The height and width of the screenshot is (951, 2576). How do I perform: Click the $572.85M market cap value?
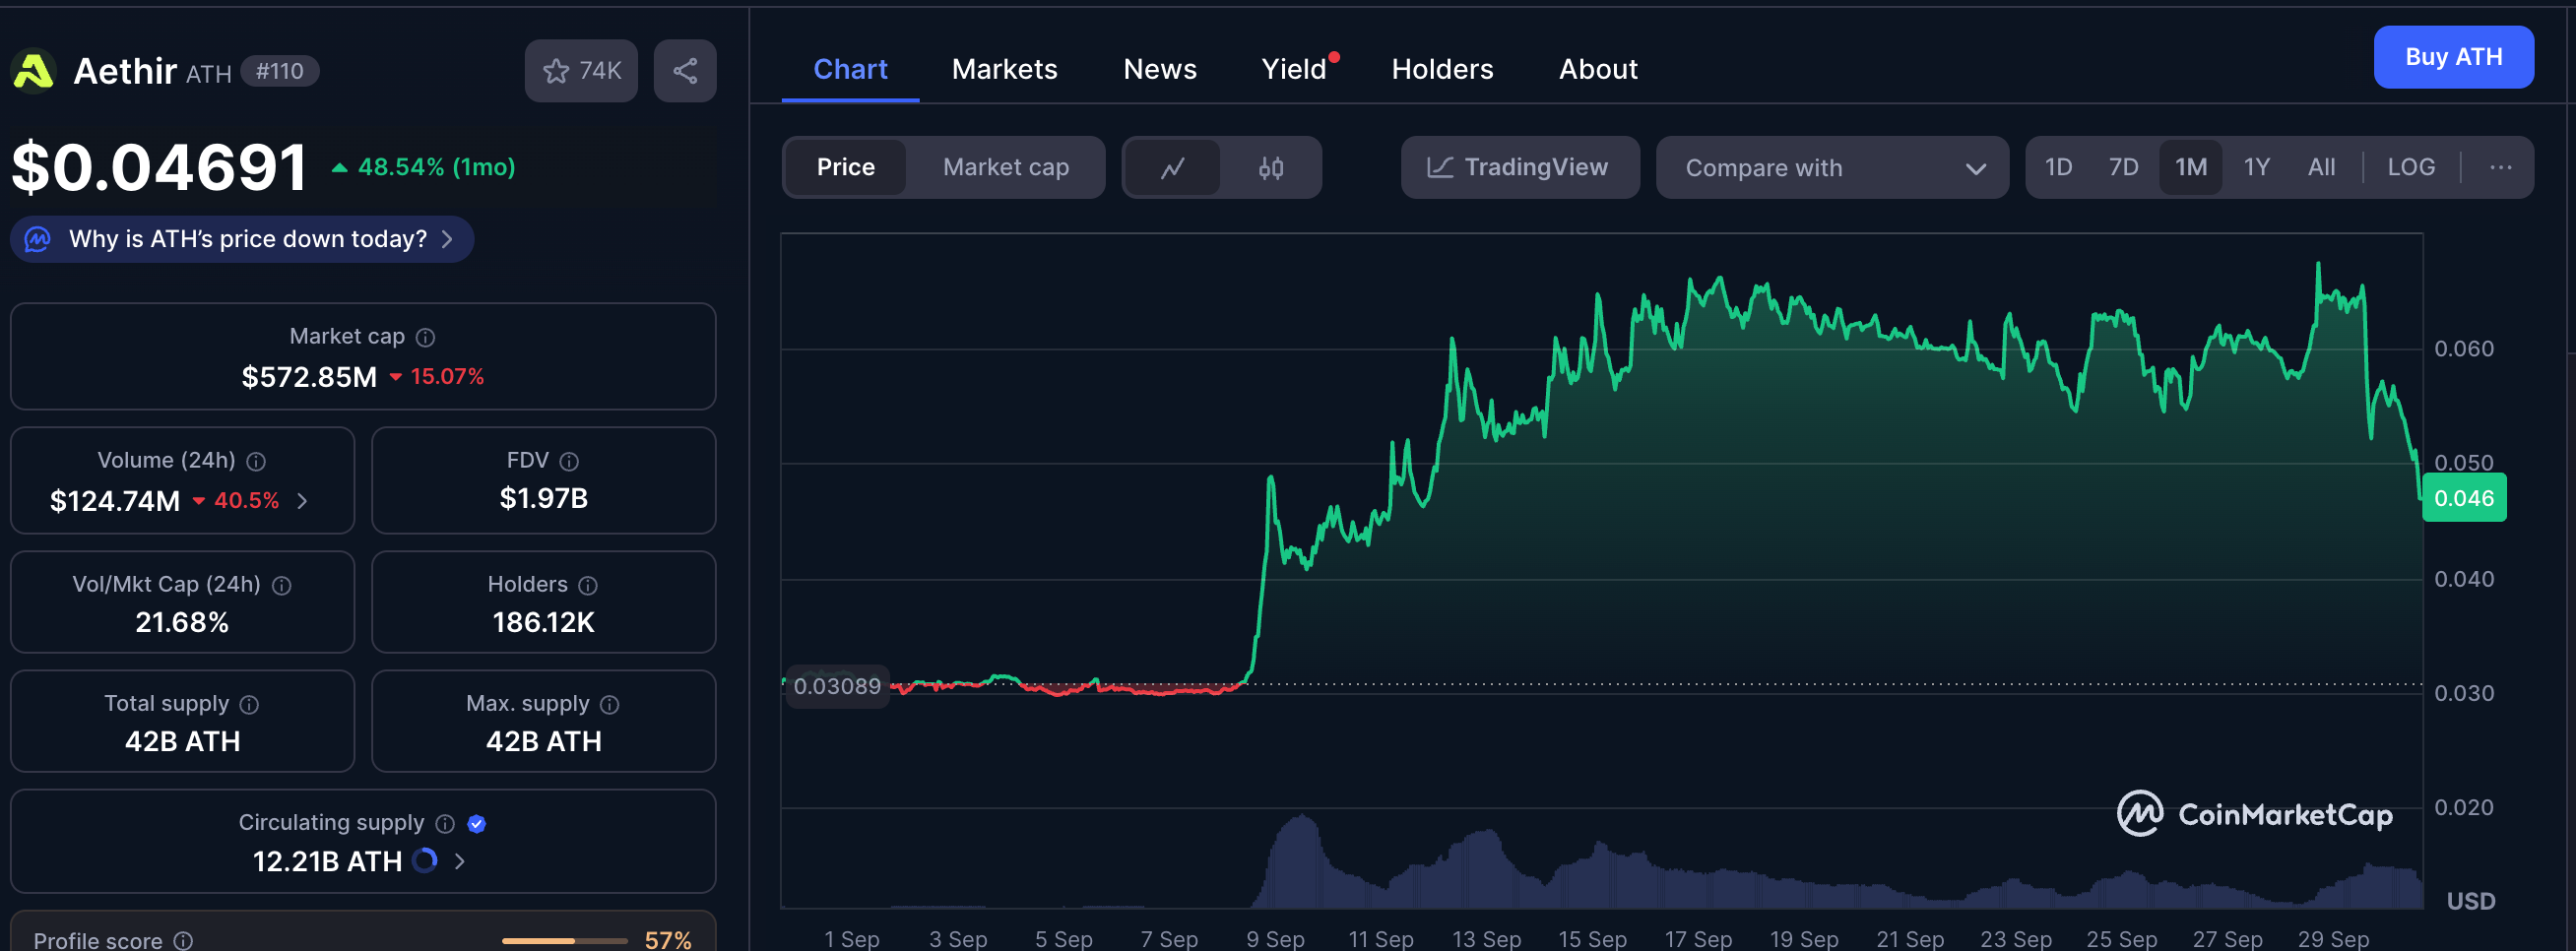coord(309,377)
